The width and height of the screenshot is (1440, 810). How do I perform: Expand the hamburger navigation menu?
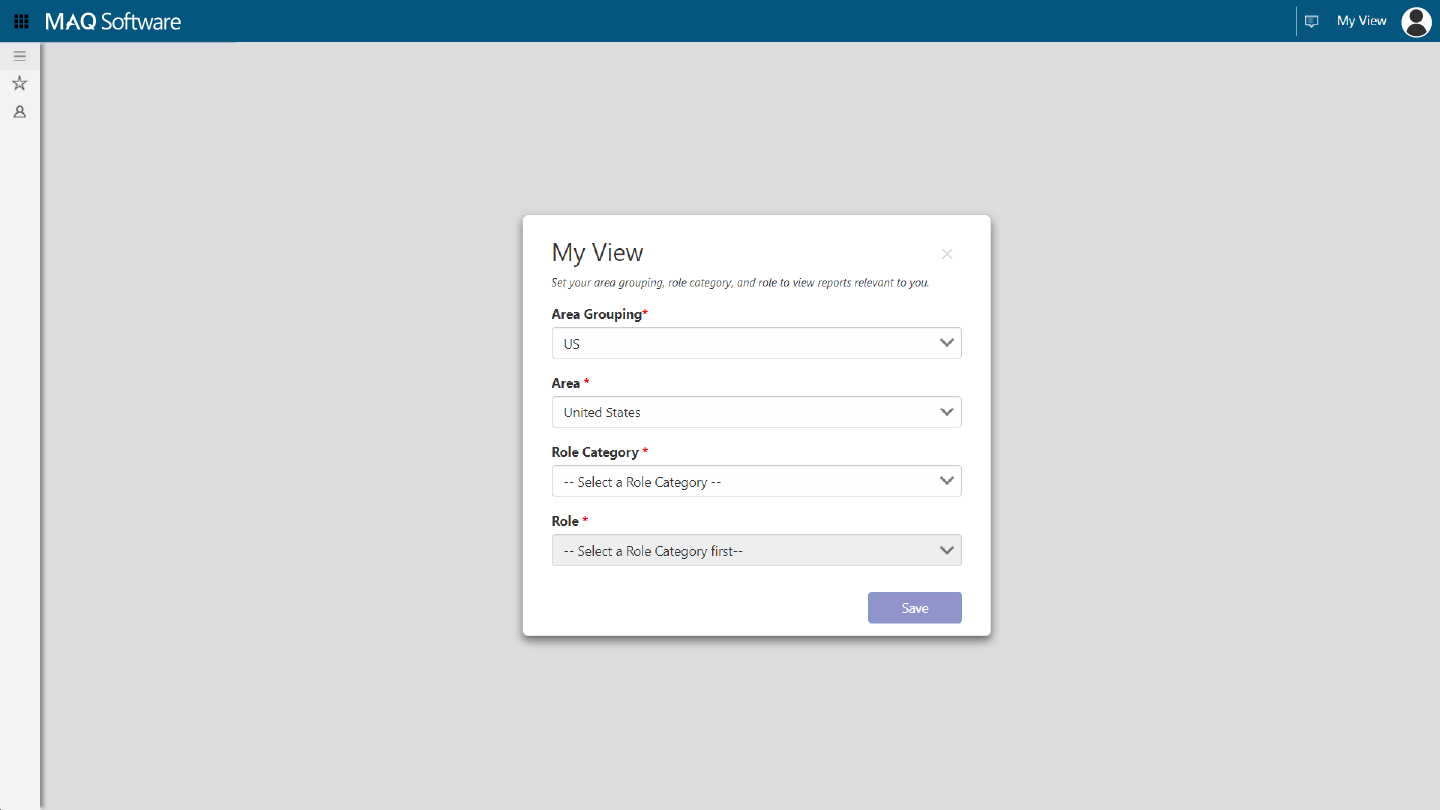[x=19, y=56]
